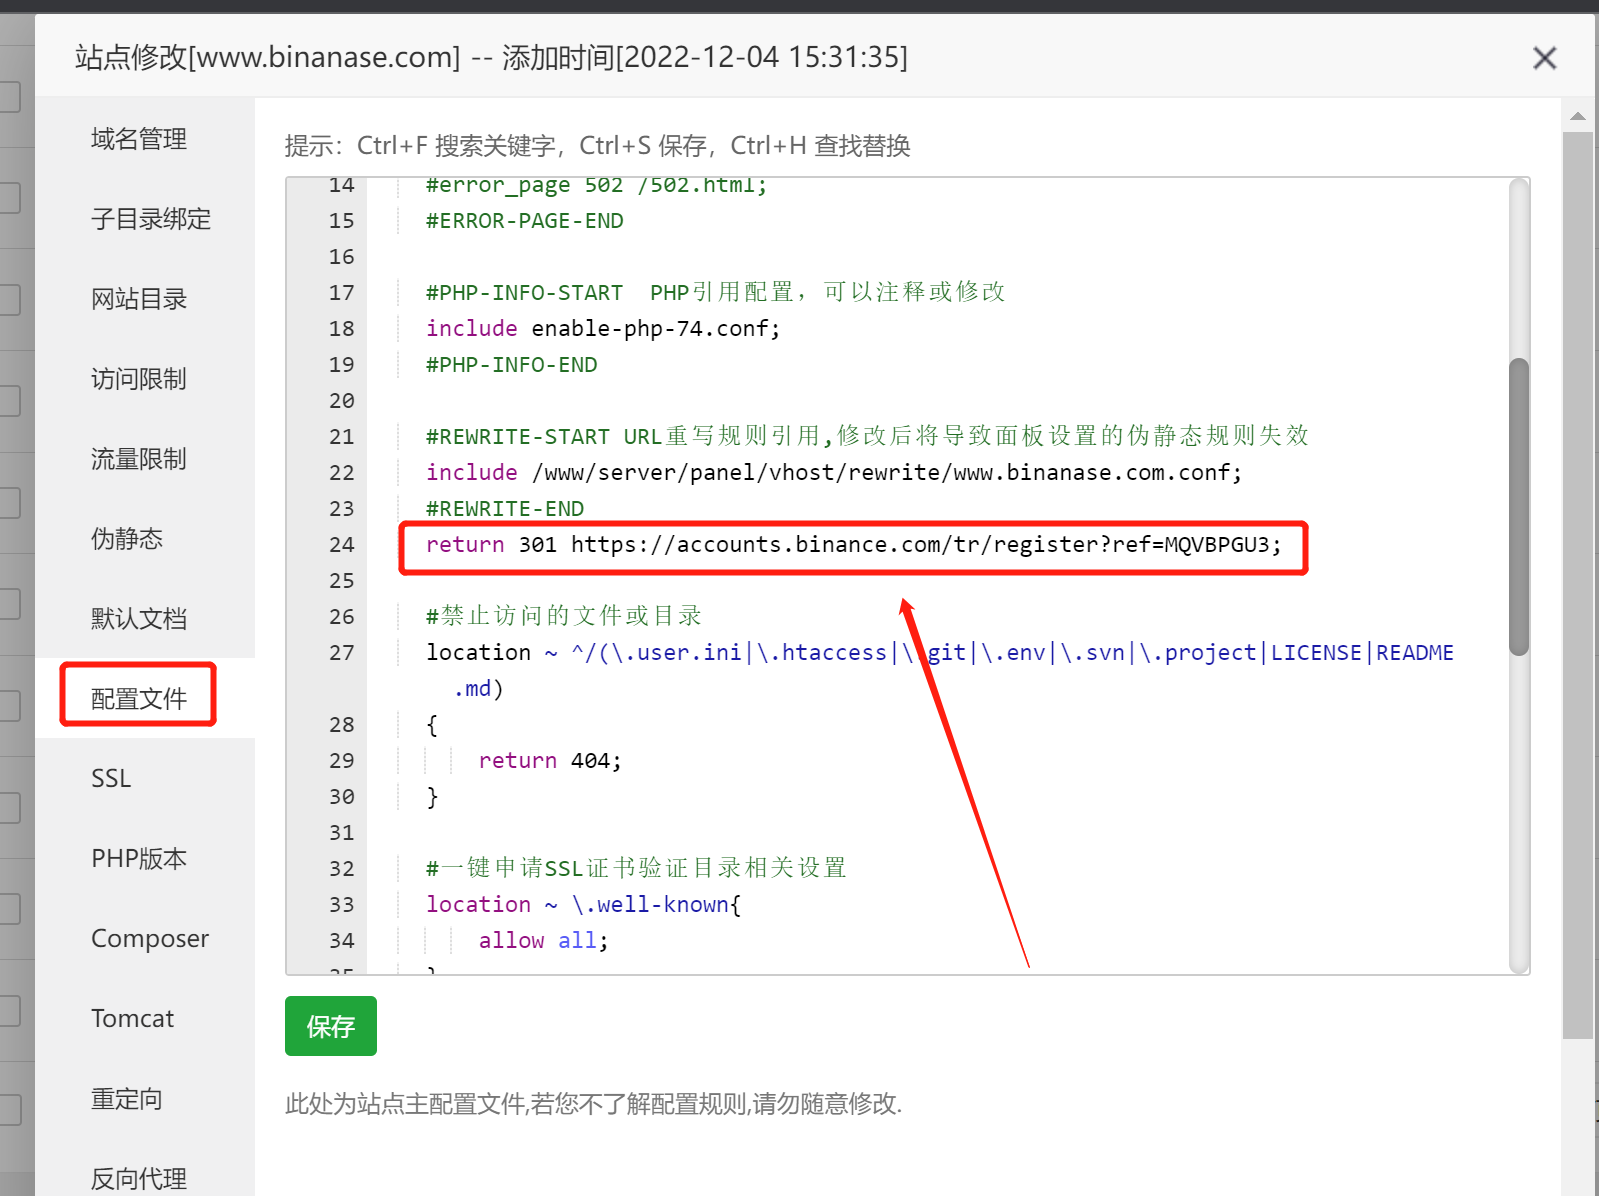Click line number 24 in the gutter
The image size is (1599, 1196).
coord(342,545)
